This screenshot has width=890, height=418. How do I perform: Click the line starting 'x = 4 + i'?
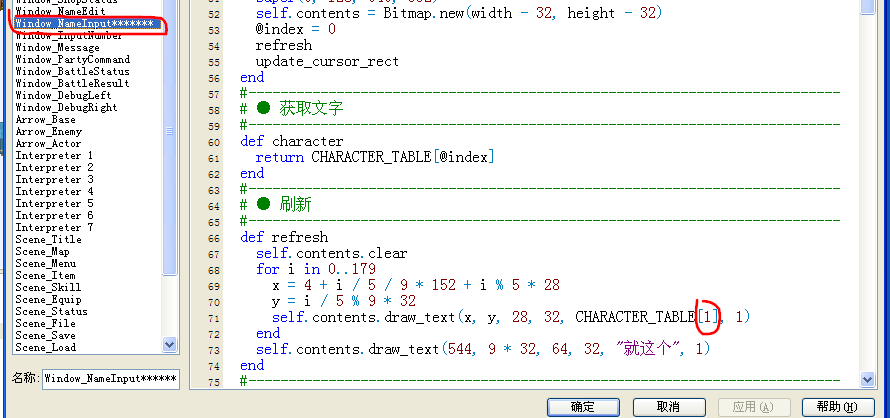[415, 285]
